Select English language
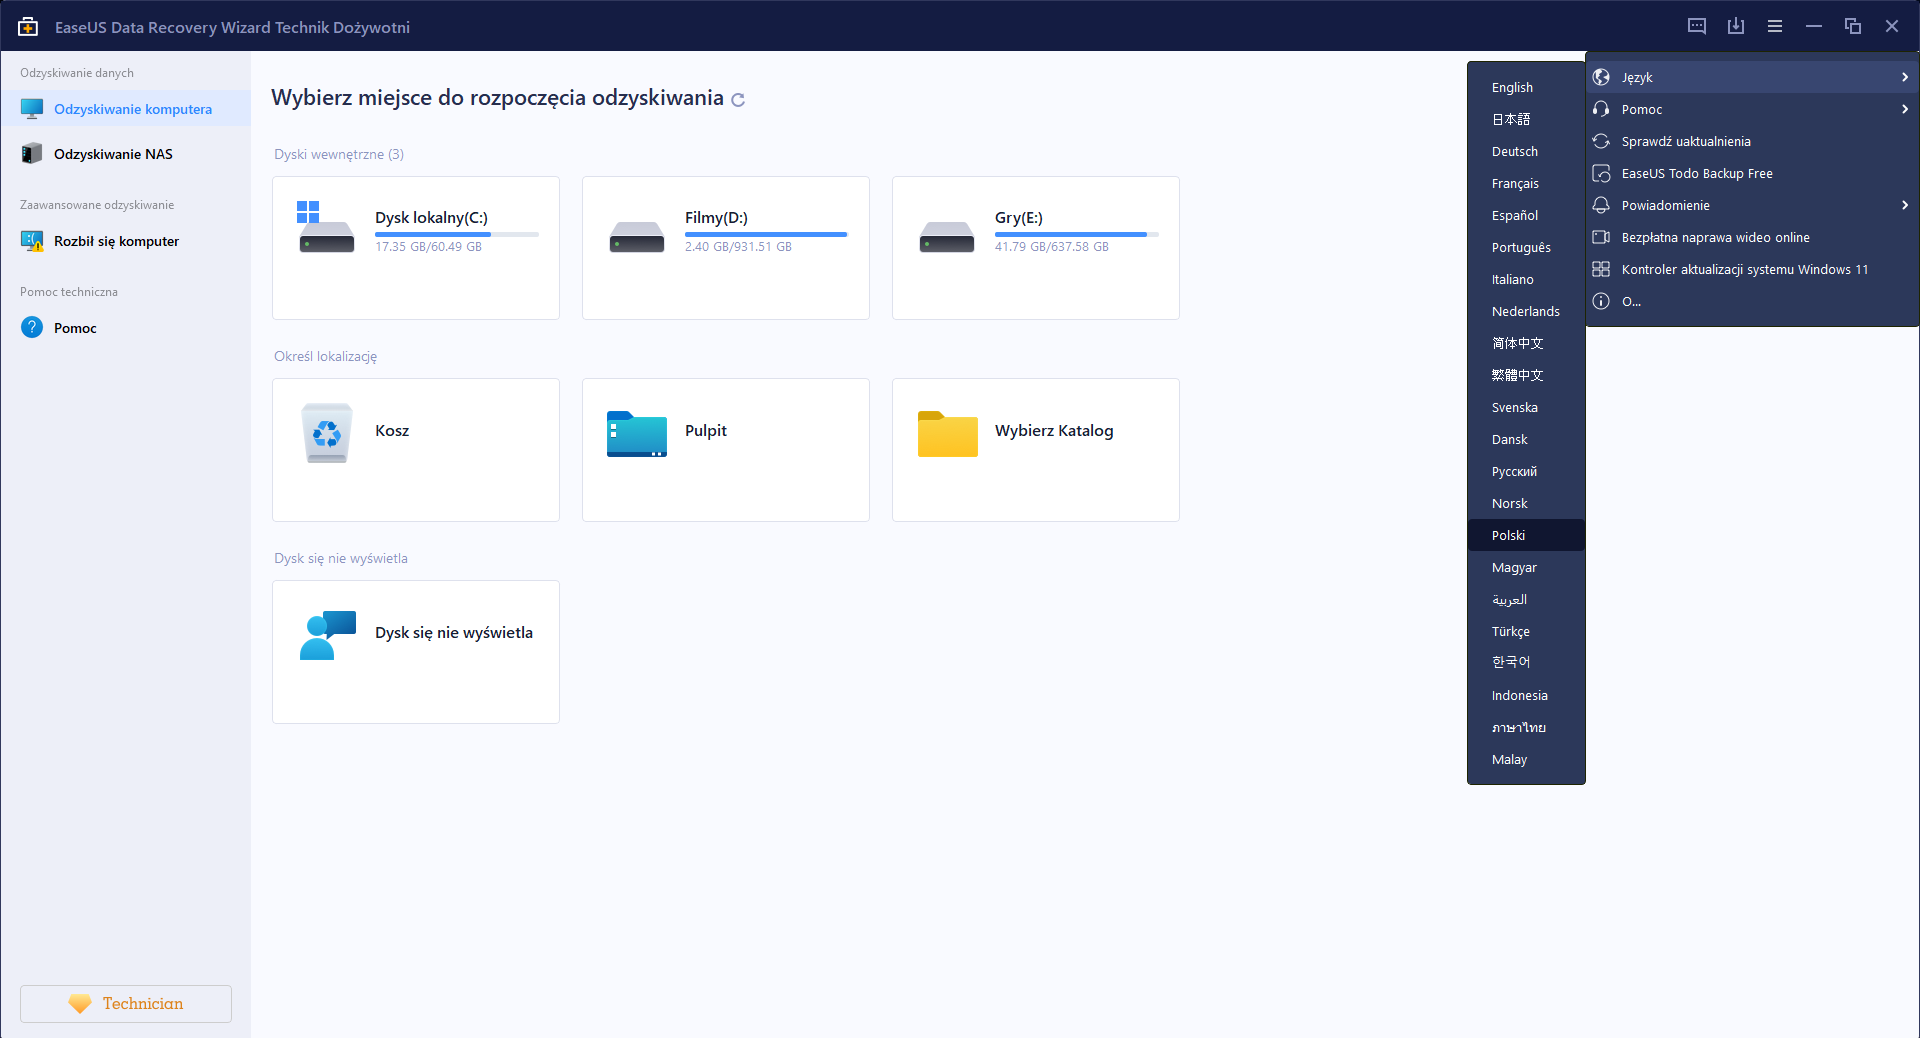This screenshot has width=1920, height=1038. 1526,88
